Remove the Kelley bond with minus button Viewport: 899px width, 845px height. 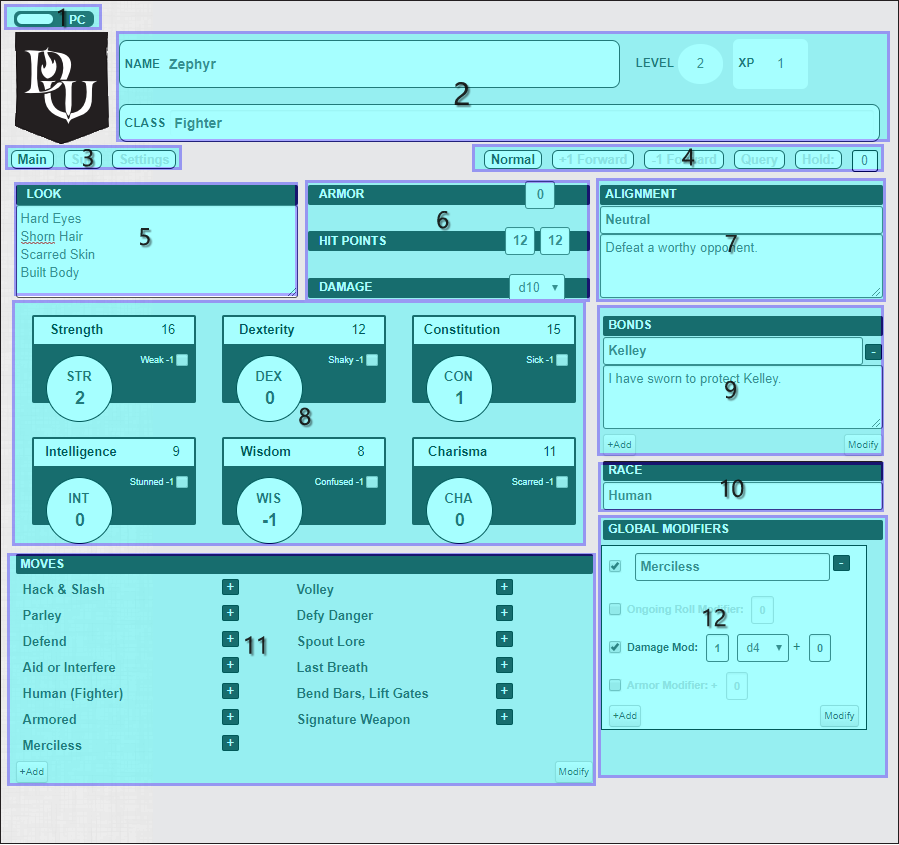[x=873, y=351]
